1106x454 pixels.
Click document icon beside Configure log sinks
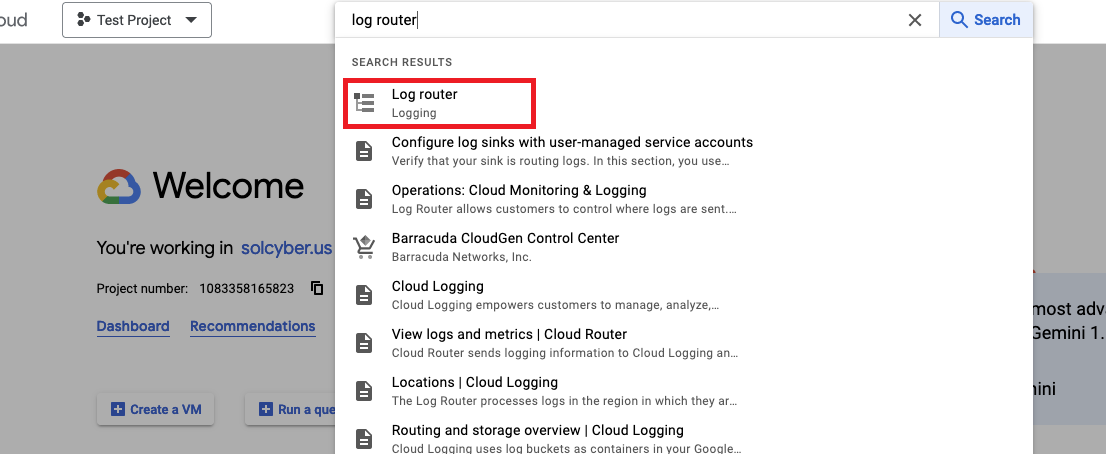point(365,151)
